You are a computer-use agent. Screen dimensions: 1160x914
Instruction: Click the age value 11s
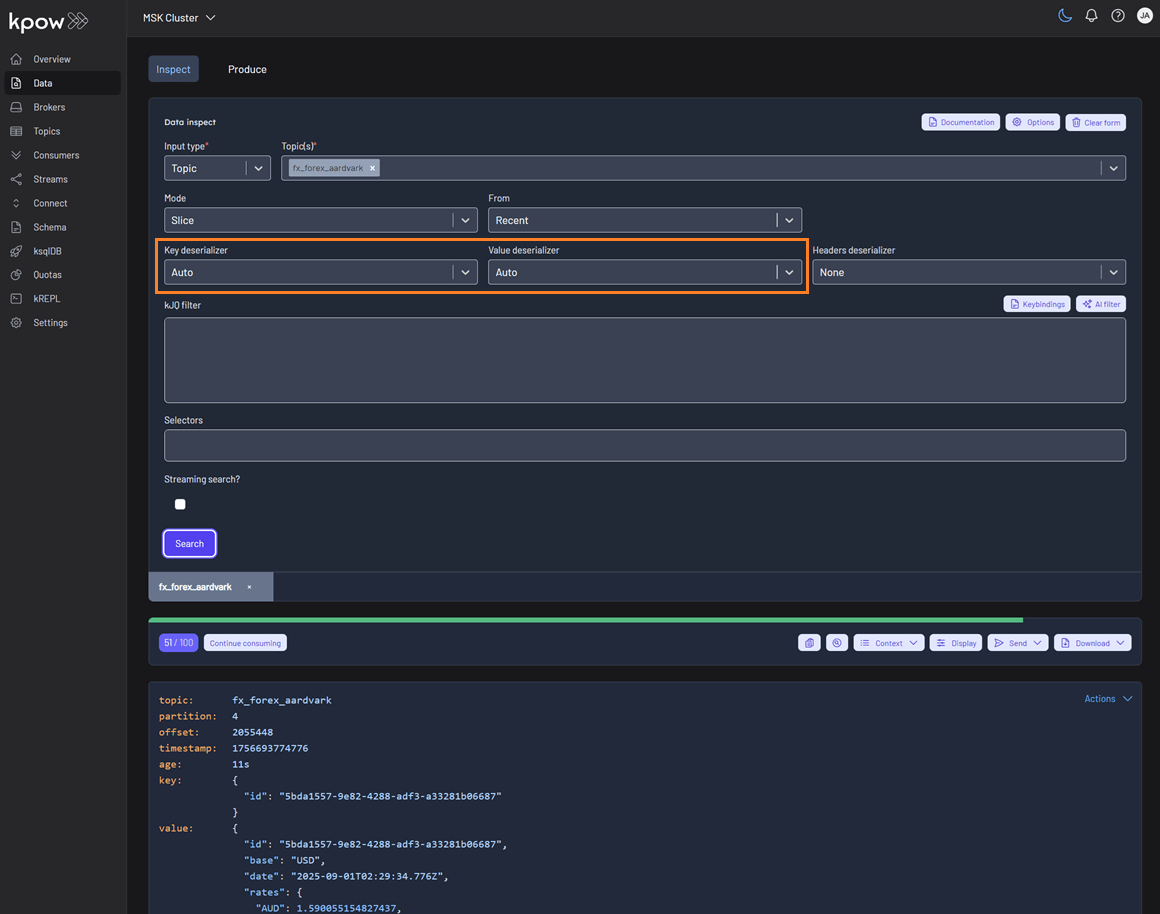tap(240, 765)
